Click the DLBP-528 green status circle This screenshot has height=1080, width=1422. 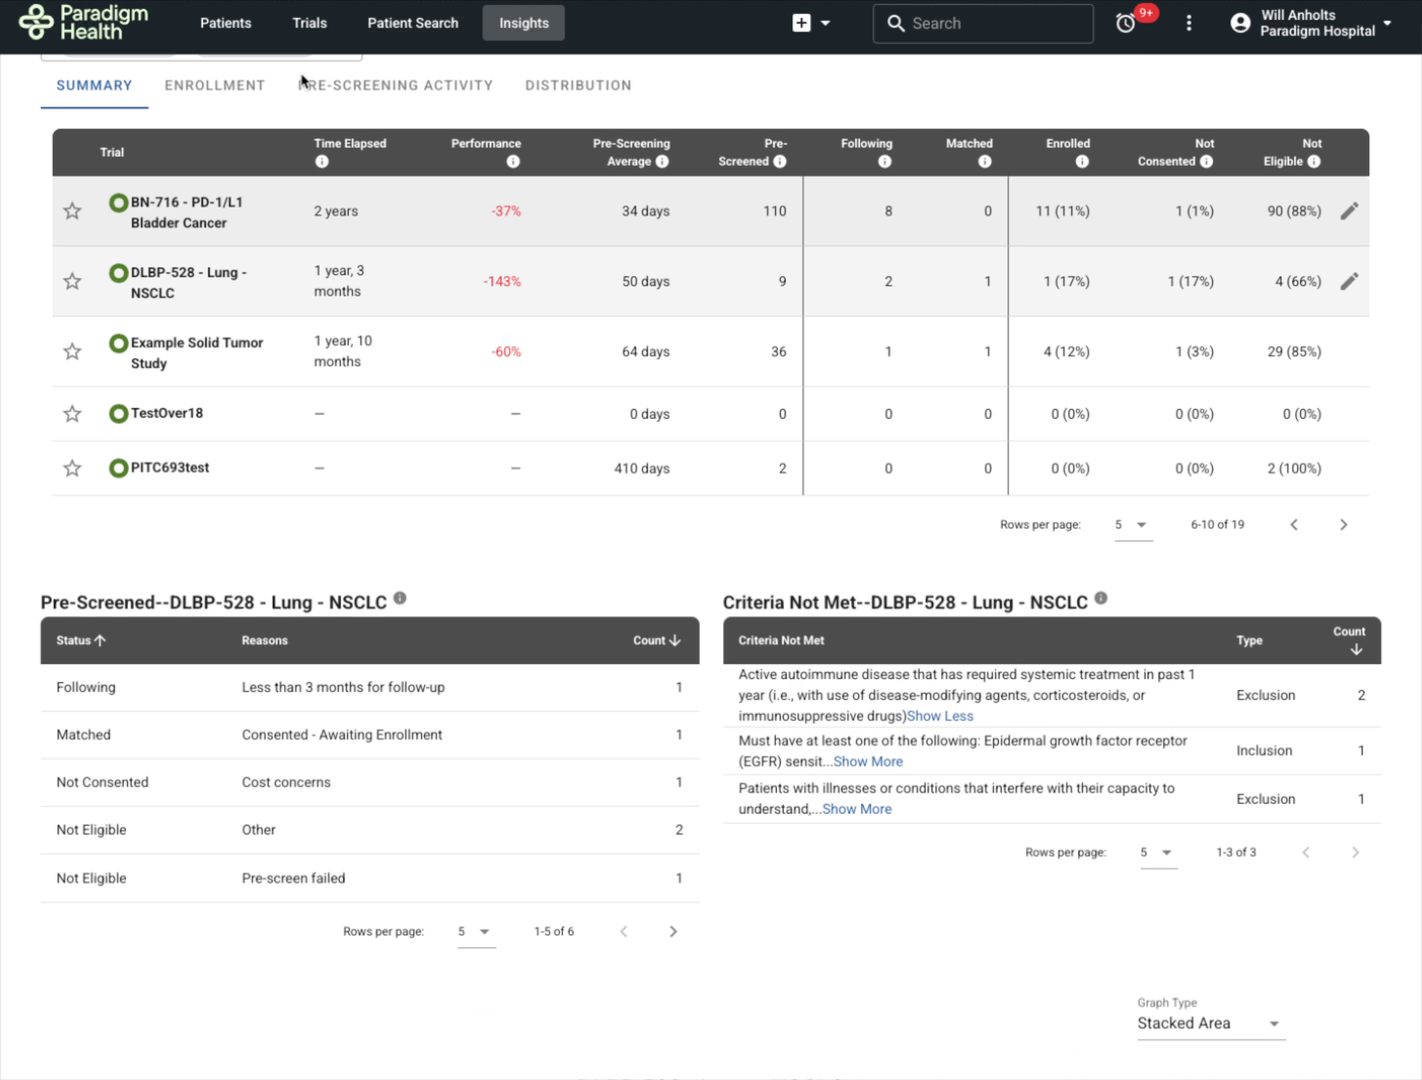pos(118,273)
